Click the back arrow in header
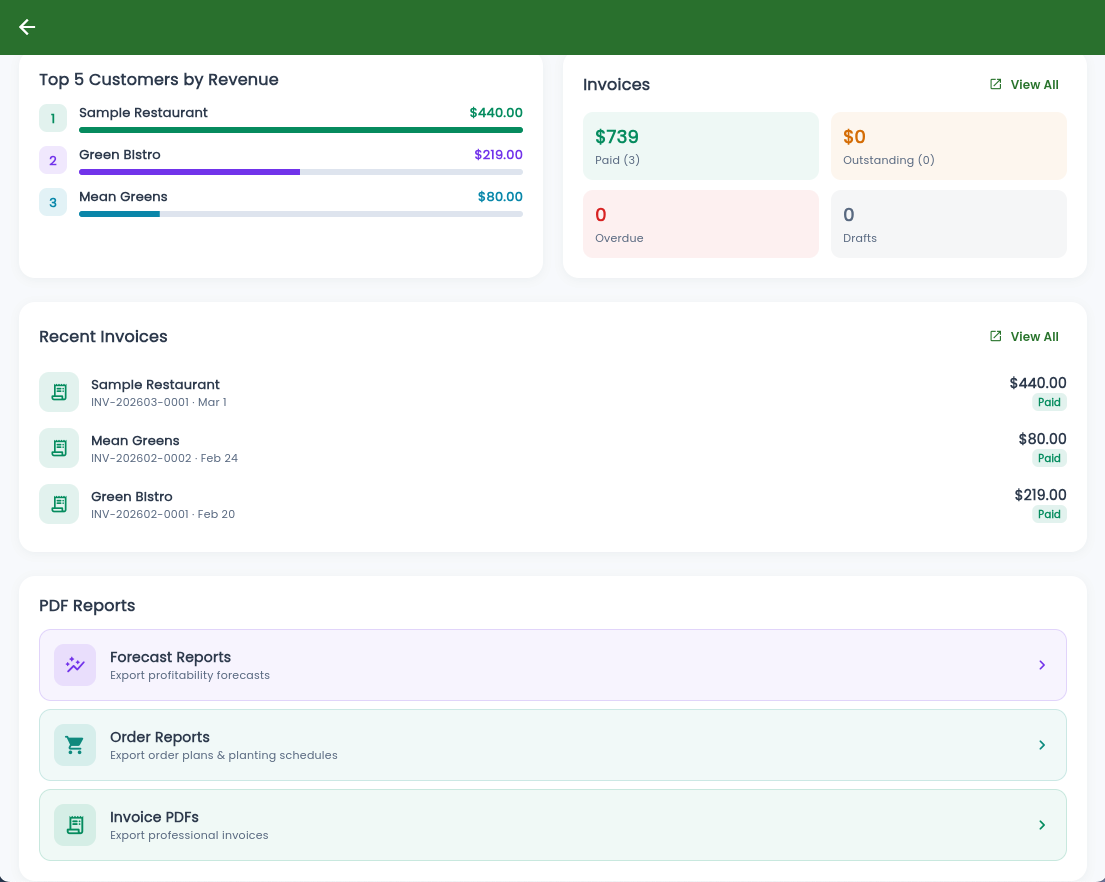 27,27
